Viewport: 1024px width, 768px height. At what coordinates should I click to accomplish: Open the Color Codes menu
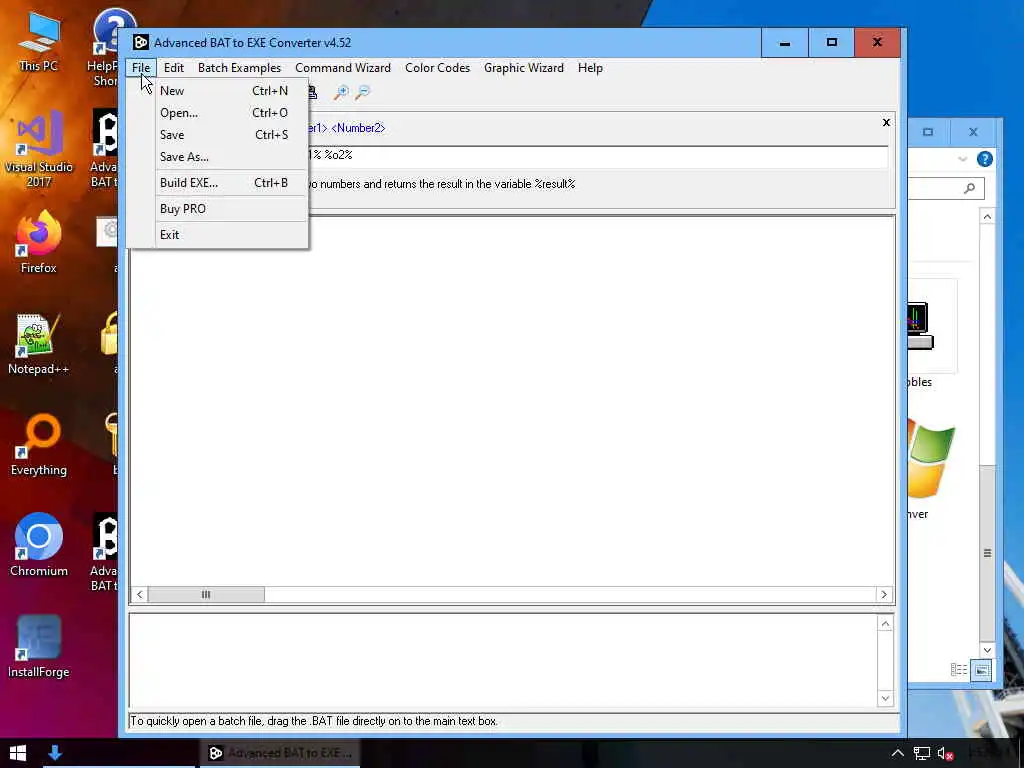pos(438,68)
